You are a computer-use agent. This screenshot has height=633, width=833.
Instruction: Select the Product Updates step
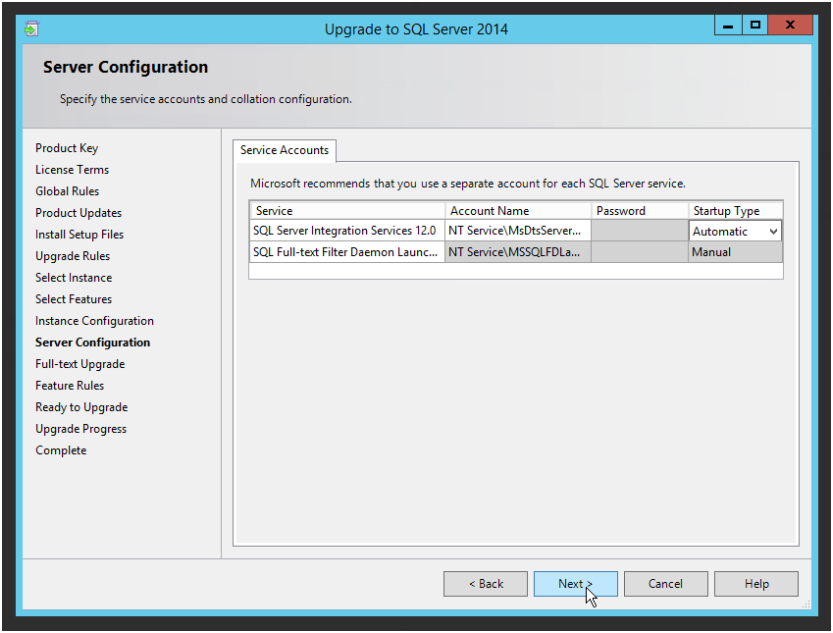[79, 213]
